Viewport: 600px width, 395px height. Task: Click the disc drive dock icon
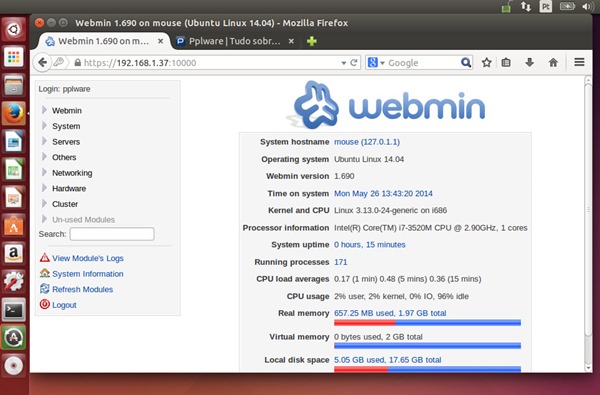[14, 365]
